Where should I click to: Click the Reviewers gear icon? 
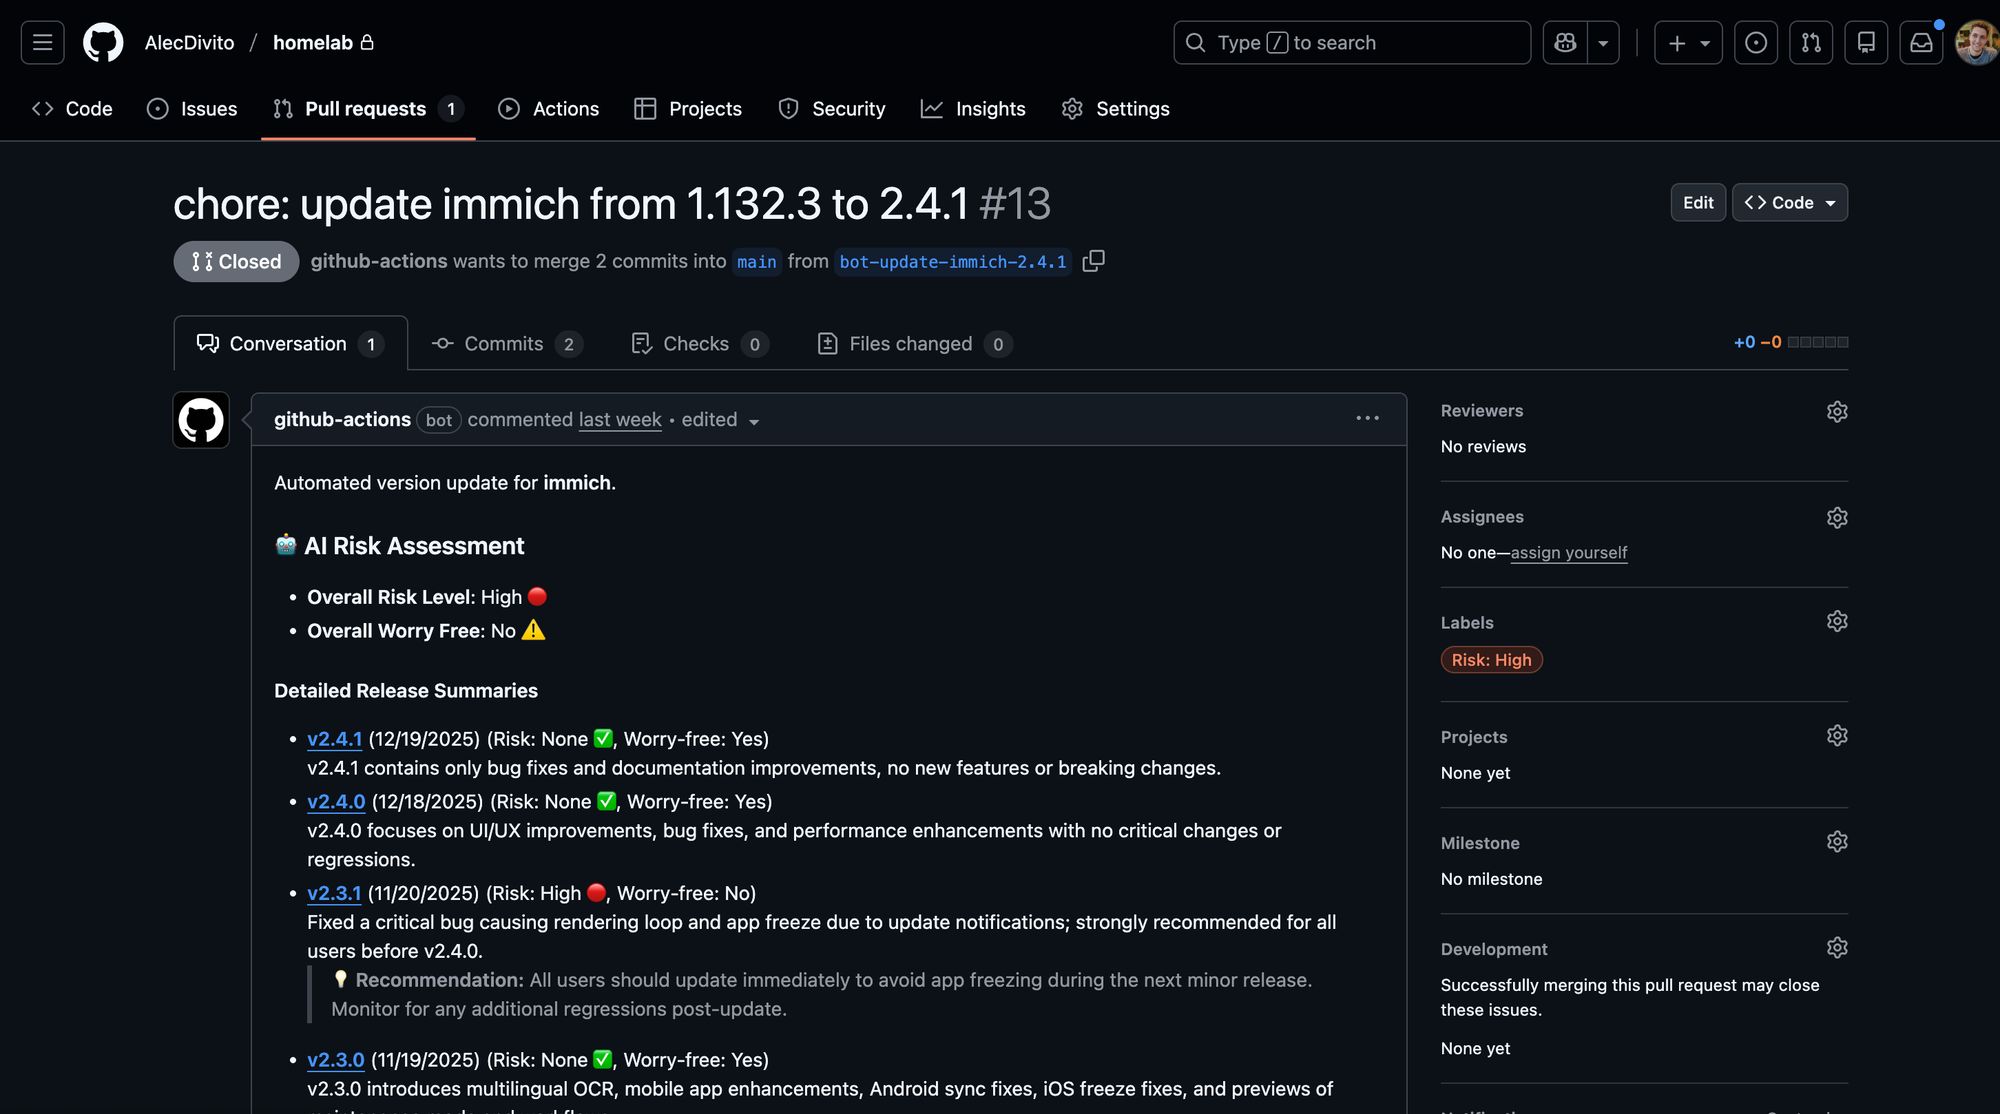click(x=1836, y=412)
